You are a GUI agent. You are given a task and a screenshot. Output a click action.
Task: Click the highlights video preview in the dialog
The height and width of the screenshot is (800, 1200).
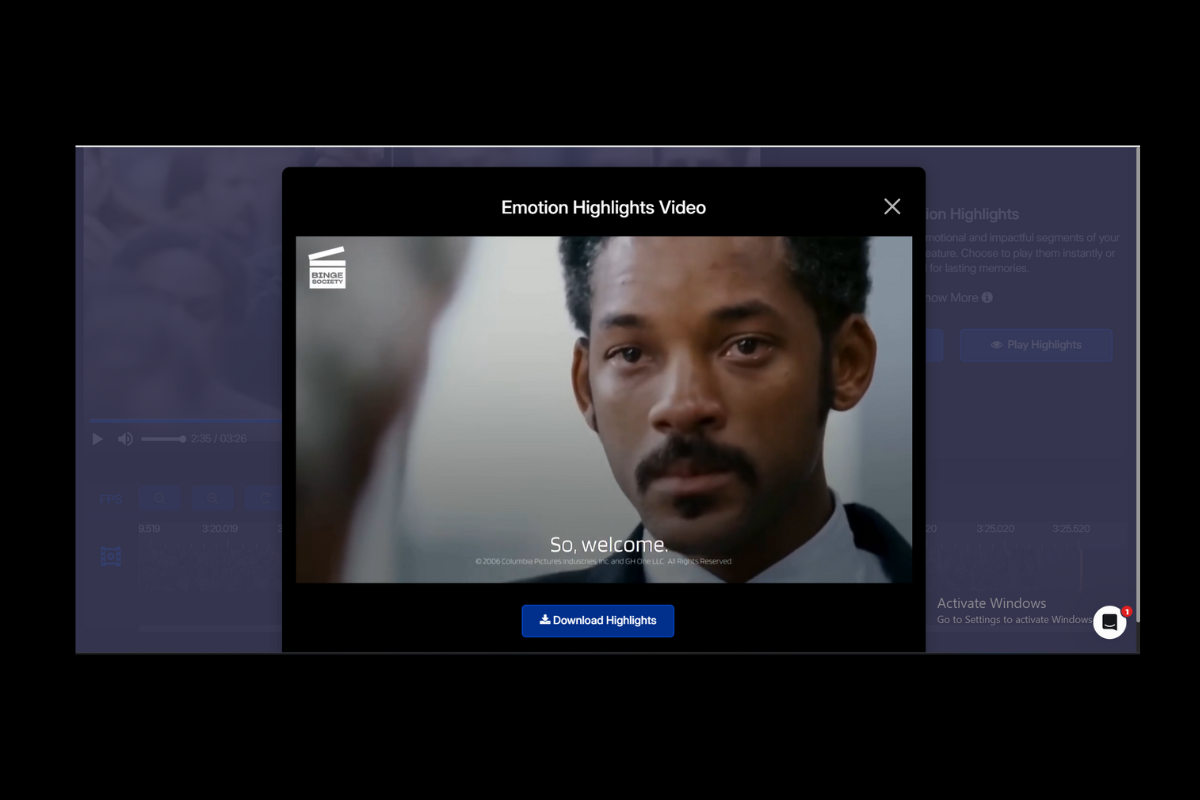click(604, 409)
